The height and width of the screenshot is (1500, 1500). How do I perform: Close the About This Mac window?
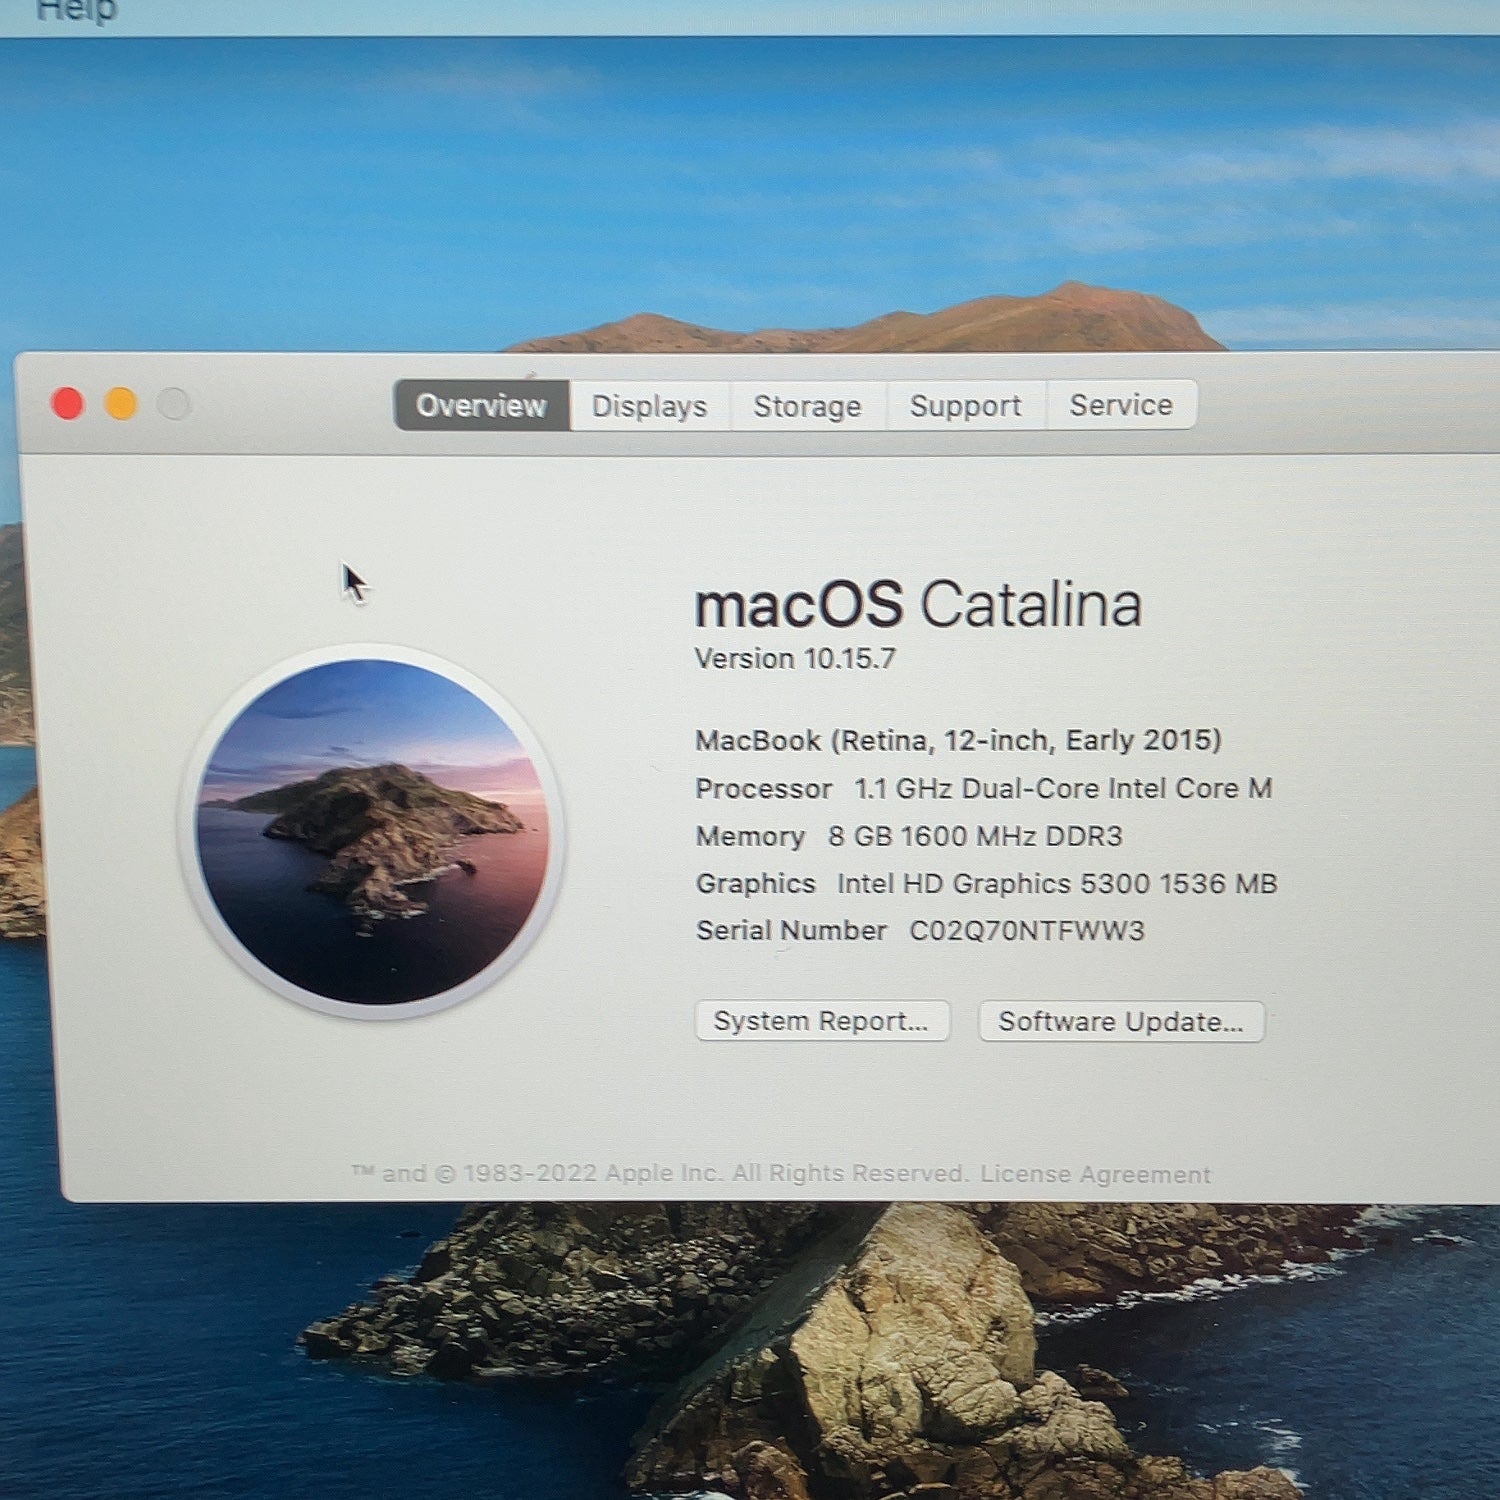(x=68, y=404)
